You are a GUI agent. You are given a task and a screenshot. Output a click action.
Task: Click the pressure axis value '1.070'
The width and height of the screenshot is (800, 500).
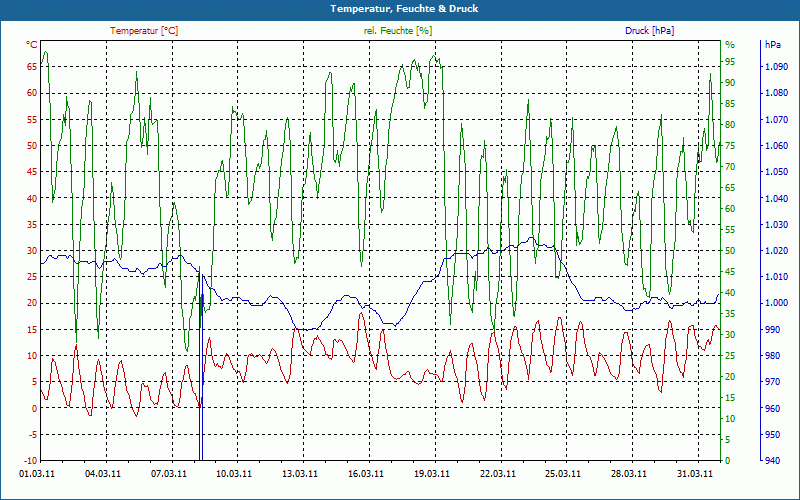pyautogui.click(x=777, y=119)
